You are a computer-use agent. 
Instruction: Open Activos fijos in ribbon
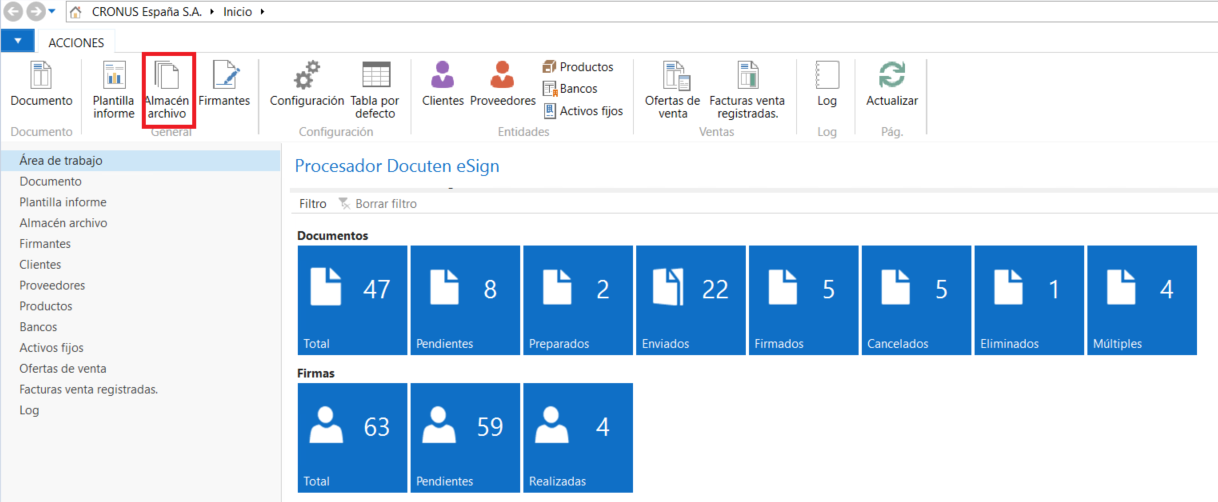coord(583,111)
